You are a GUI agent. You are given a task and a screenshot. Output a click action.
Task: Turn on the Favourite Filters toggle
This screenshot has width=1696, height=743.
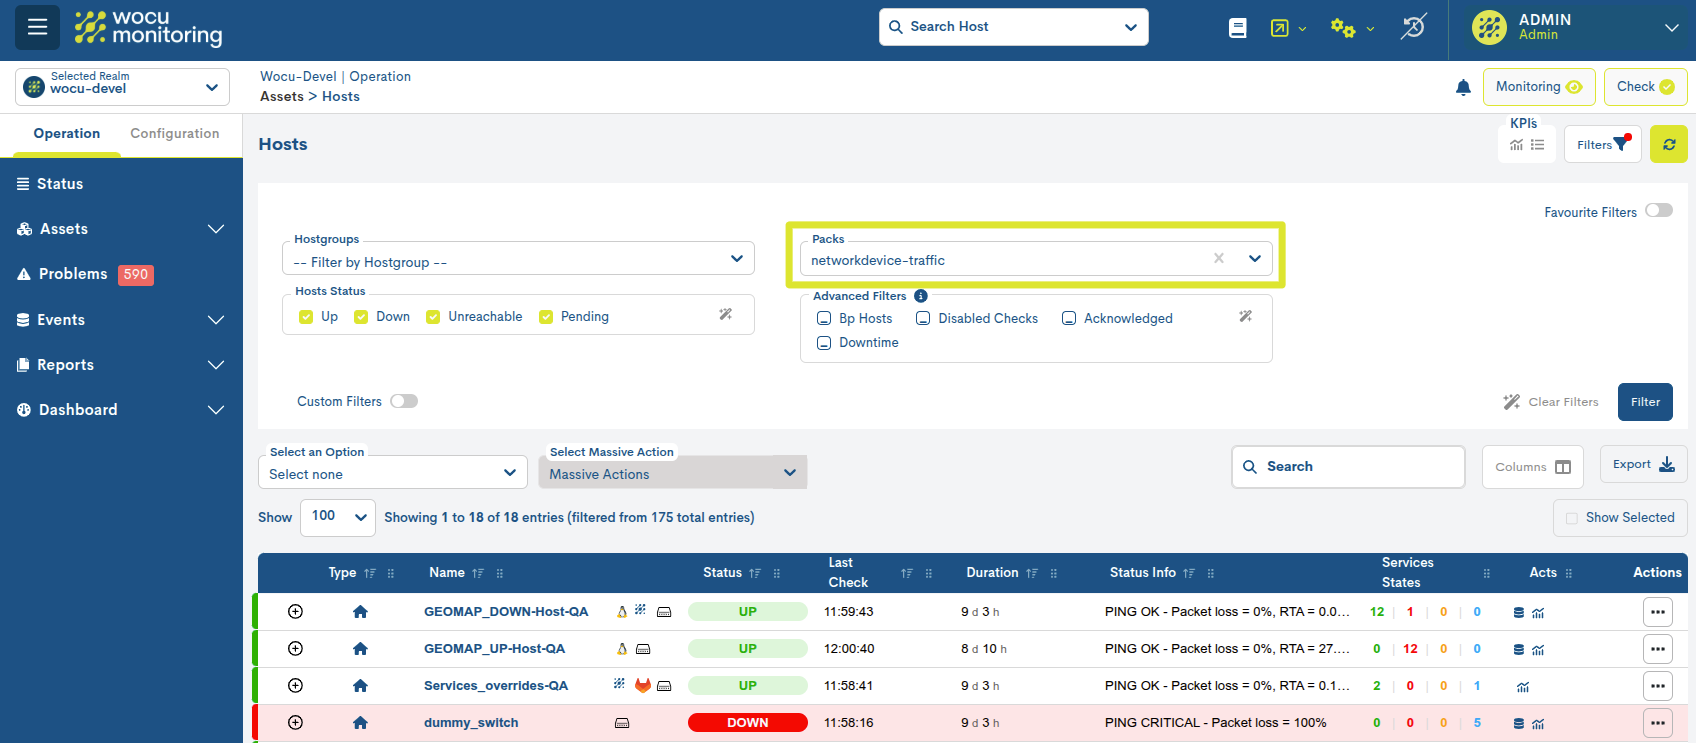(x=1658, y=211)
